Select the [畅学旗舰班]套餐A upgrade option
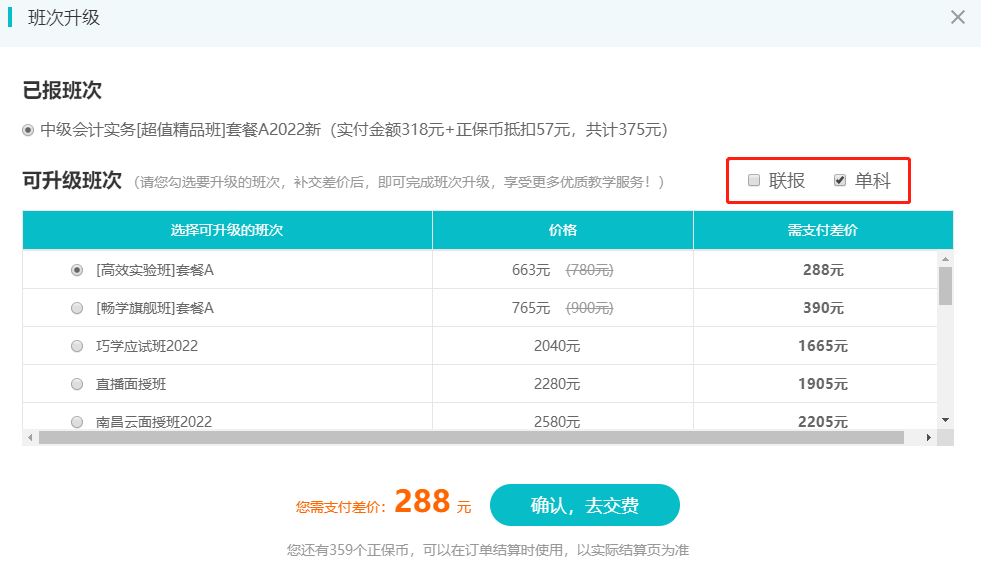 (76, 308)
